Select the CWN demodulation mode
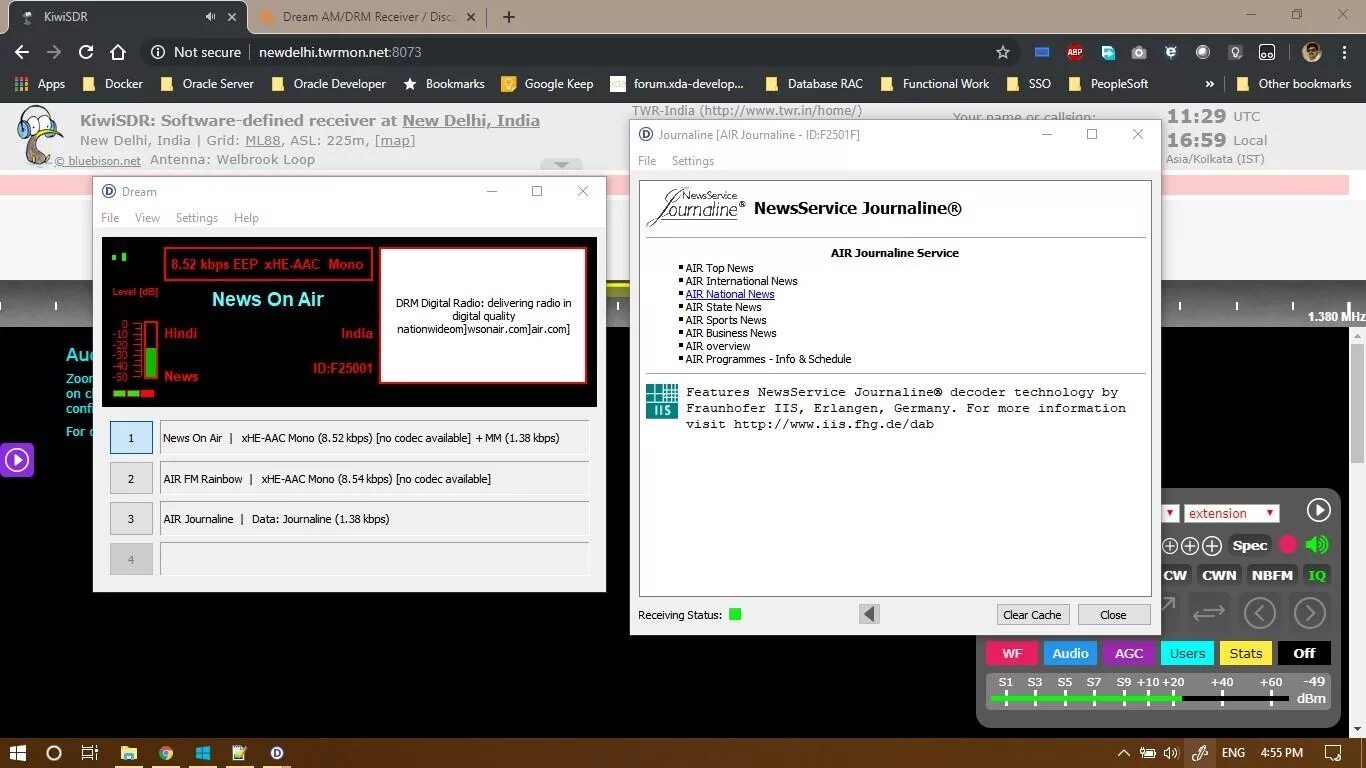Screen dimensions: 1366x768 coord(1219,575)
